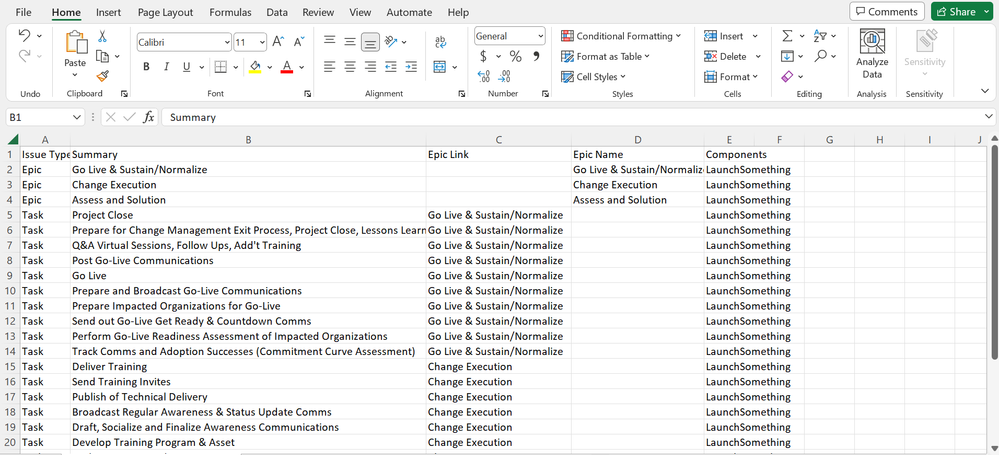Toggle Underline formatting
The height and width of the screenshot is (455, 999).
(187, 67)
